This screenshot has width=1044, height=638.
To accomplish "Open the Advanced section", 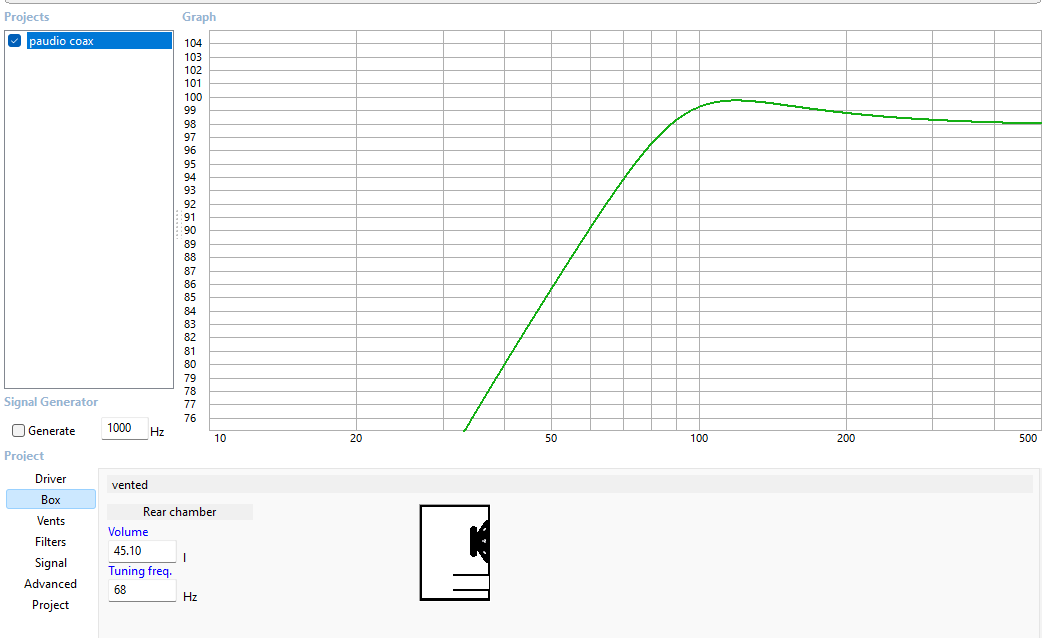I will point(51,584).
